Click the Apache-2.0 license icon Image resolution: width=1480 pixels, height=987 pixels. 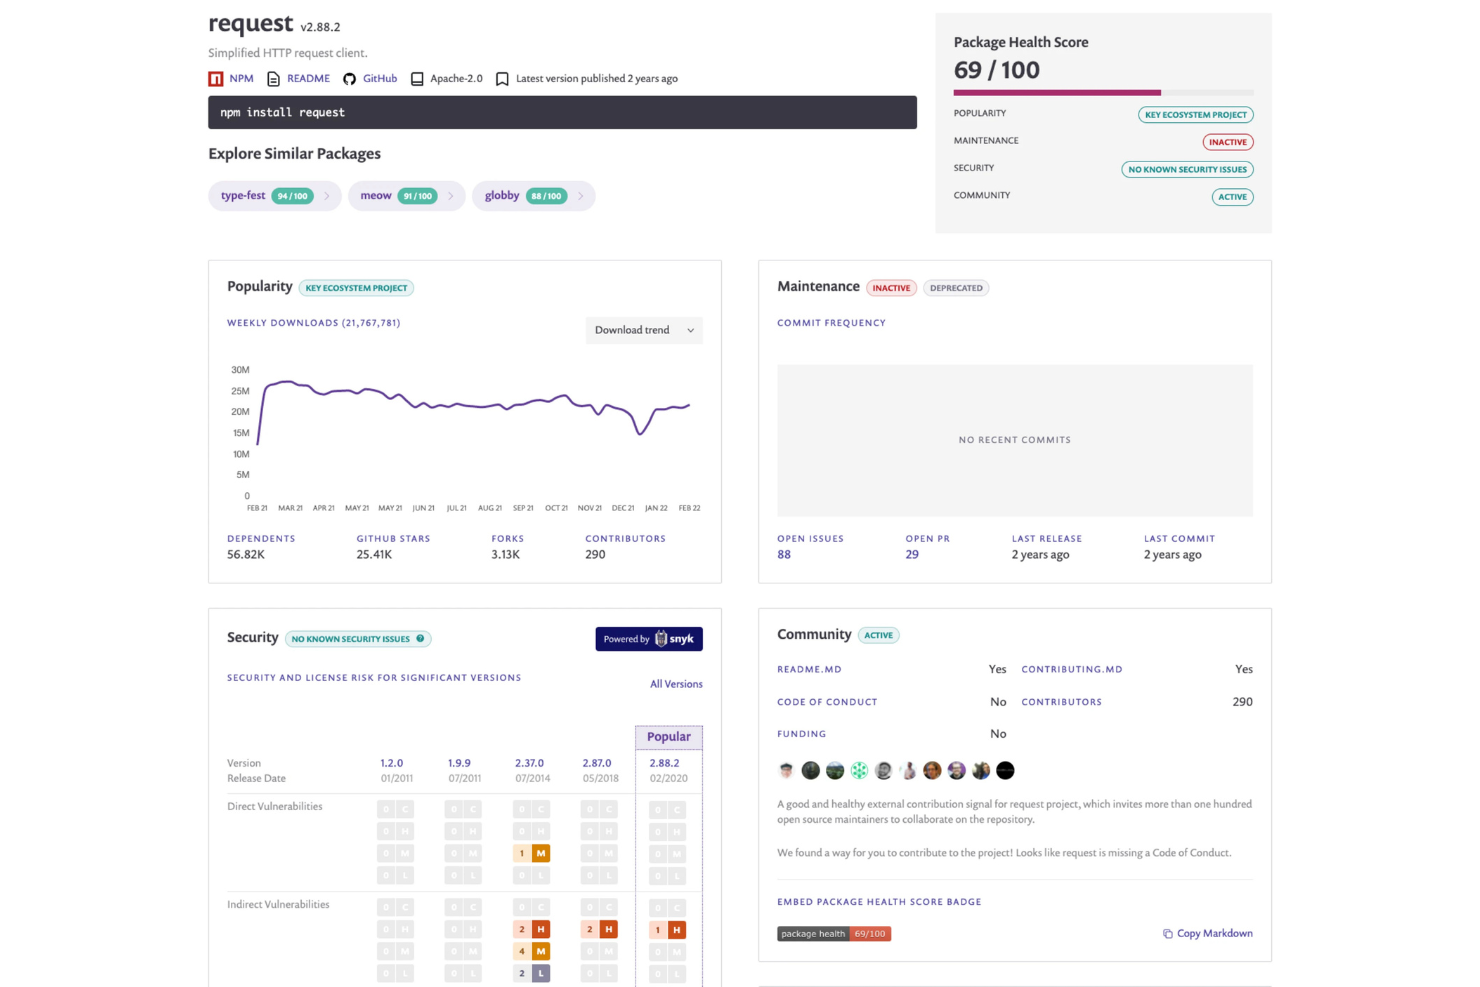(417, 79)
